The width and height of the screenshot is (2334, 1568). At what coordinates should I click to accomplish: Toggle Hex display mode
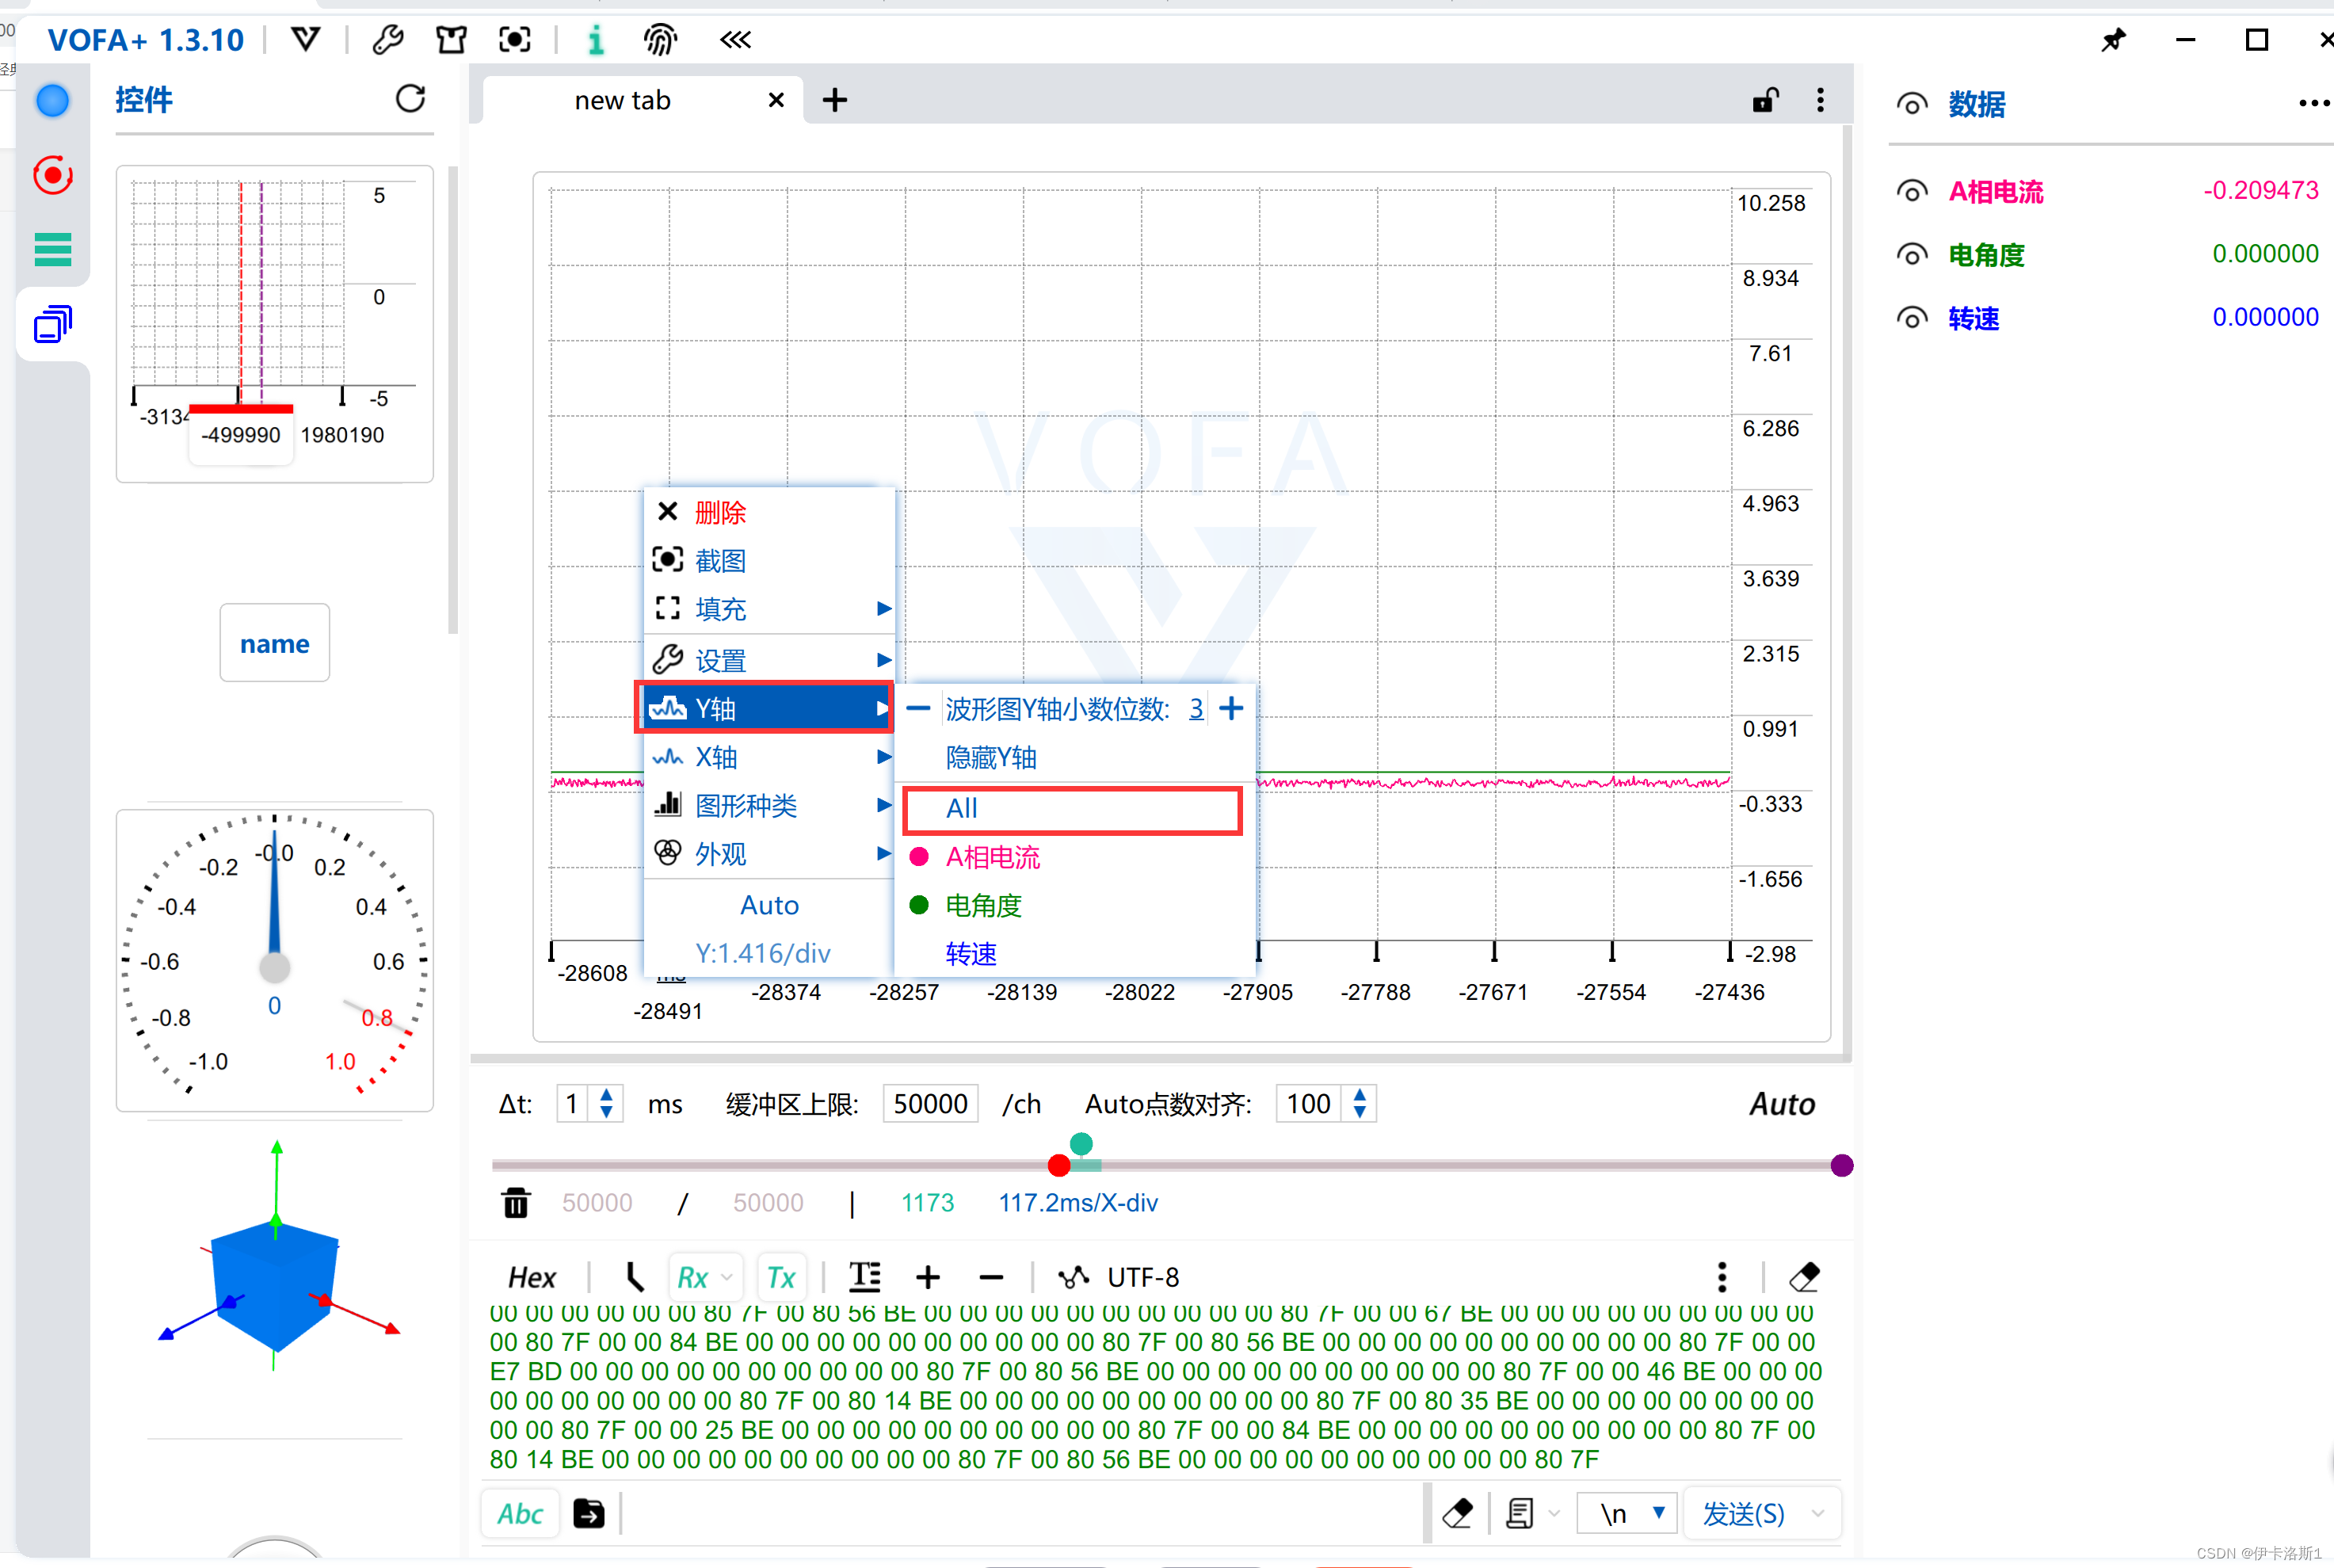(531, 1277)
